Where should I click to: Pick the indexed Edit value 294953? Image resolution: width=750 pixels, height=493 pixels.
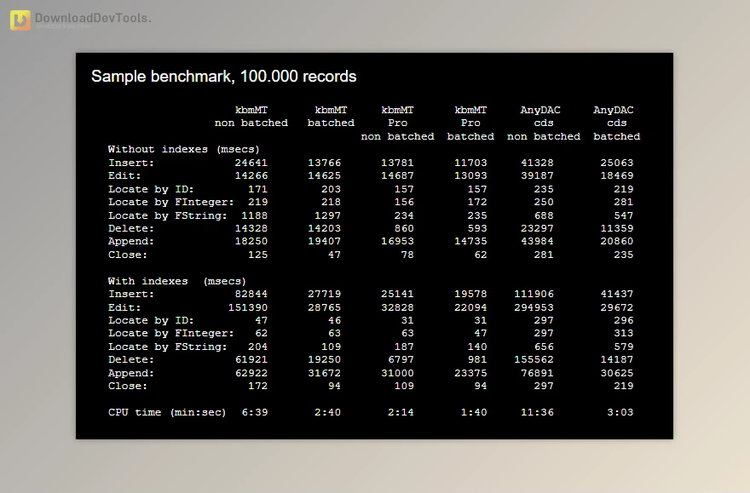click(x=534, y=307)
